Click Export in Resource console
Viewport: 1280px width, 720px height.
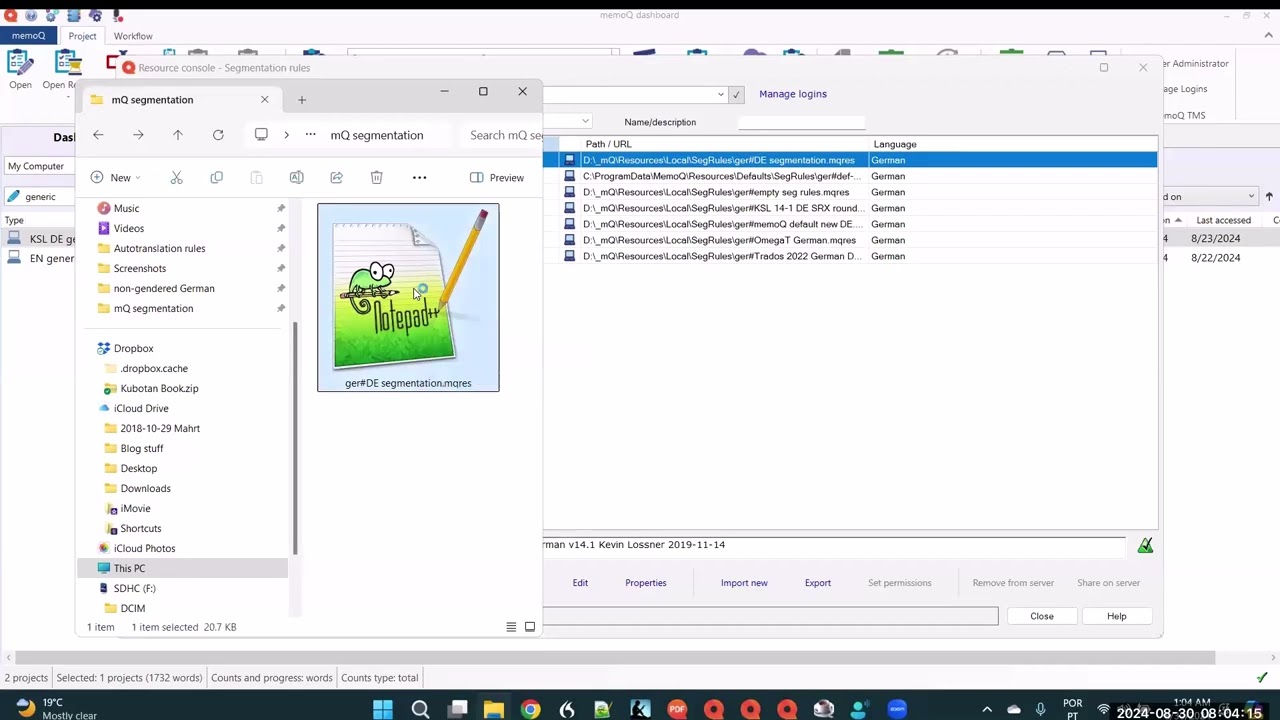pyautogui.click(x=818, y=583)
